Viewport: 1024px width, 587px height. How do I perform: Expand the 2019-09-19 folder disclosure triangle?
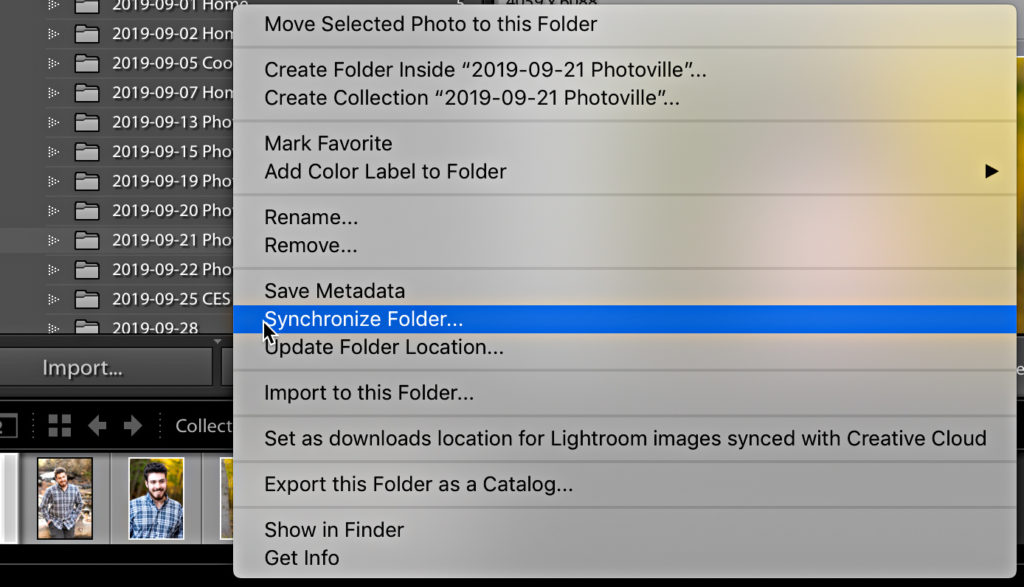[x=54, y=182]
